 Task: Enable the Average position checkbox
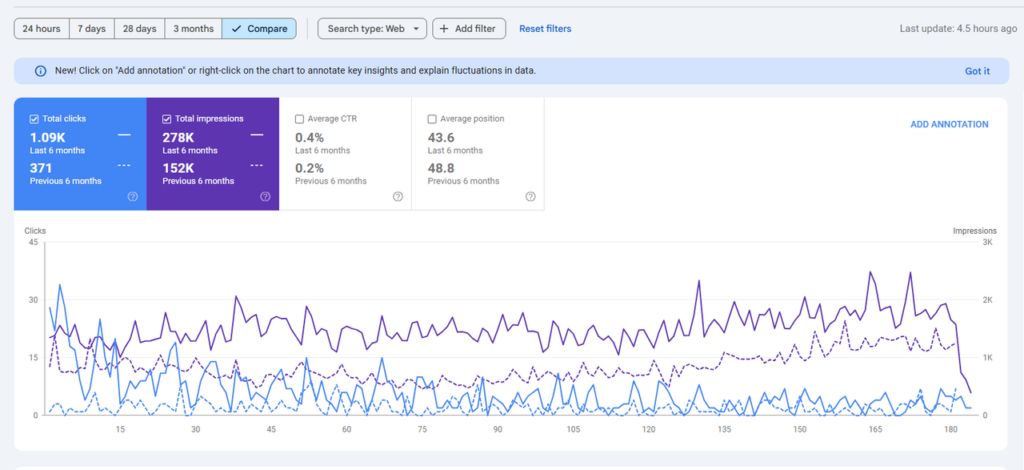(x=432, y=119)
